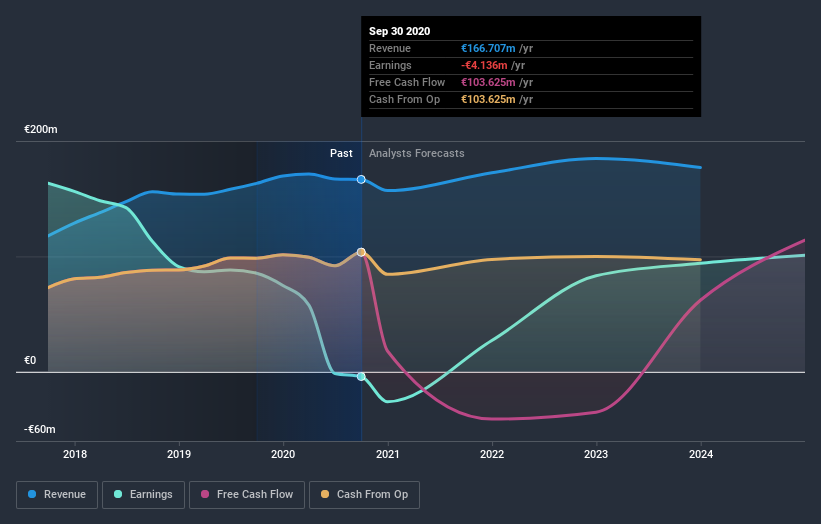Click the -€4.136m earnings value
Screen dimensions: 821x524
[484, 65]
